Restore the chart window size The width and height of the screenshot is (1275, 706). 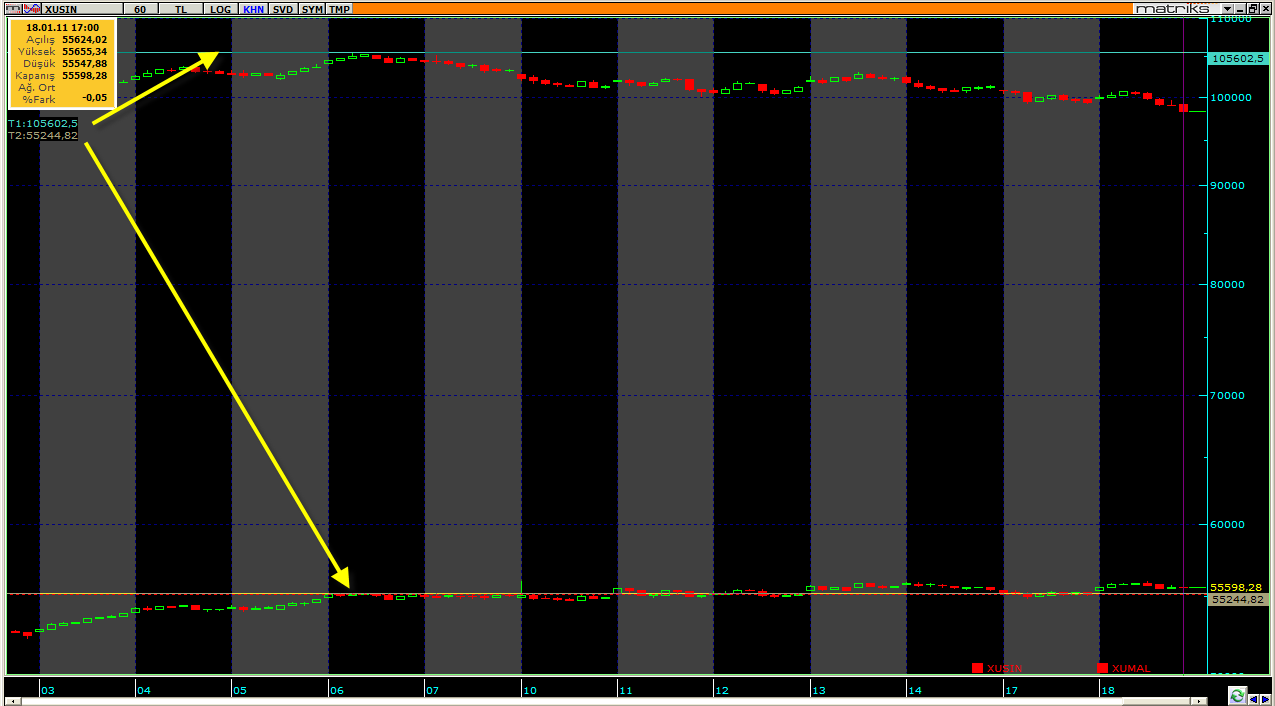click(1253, 8)
